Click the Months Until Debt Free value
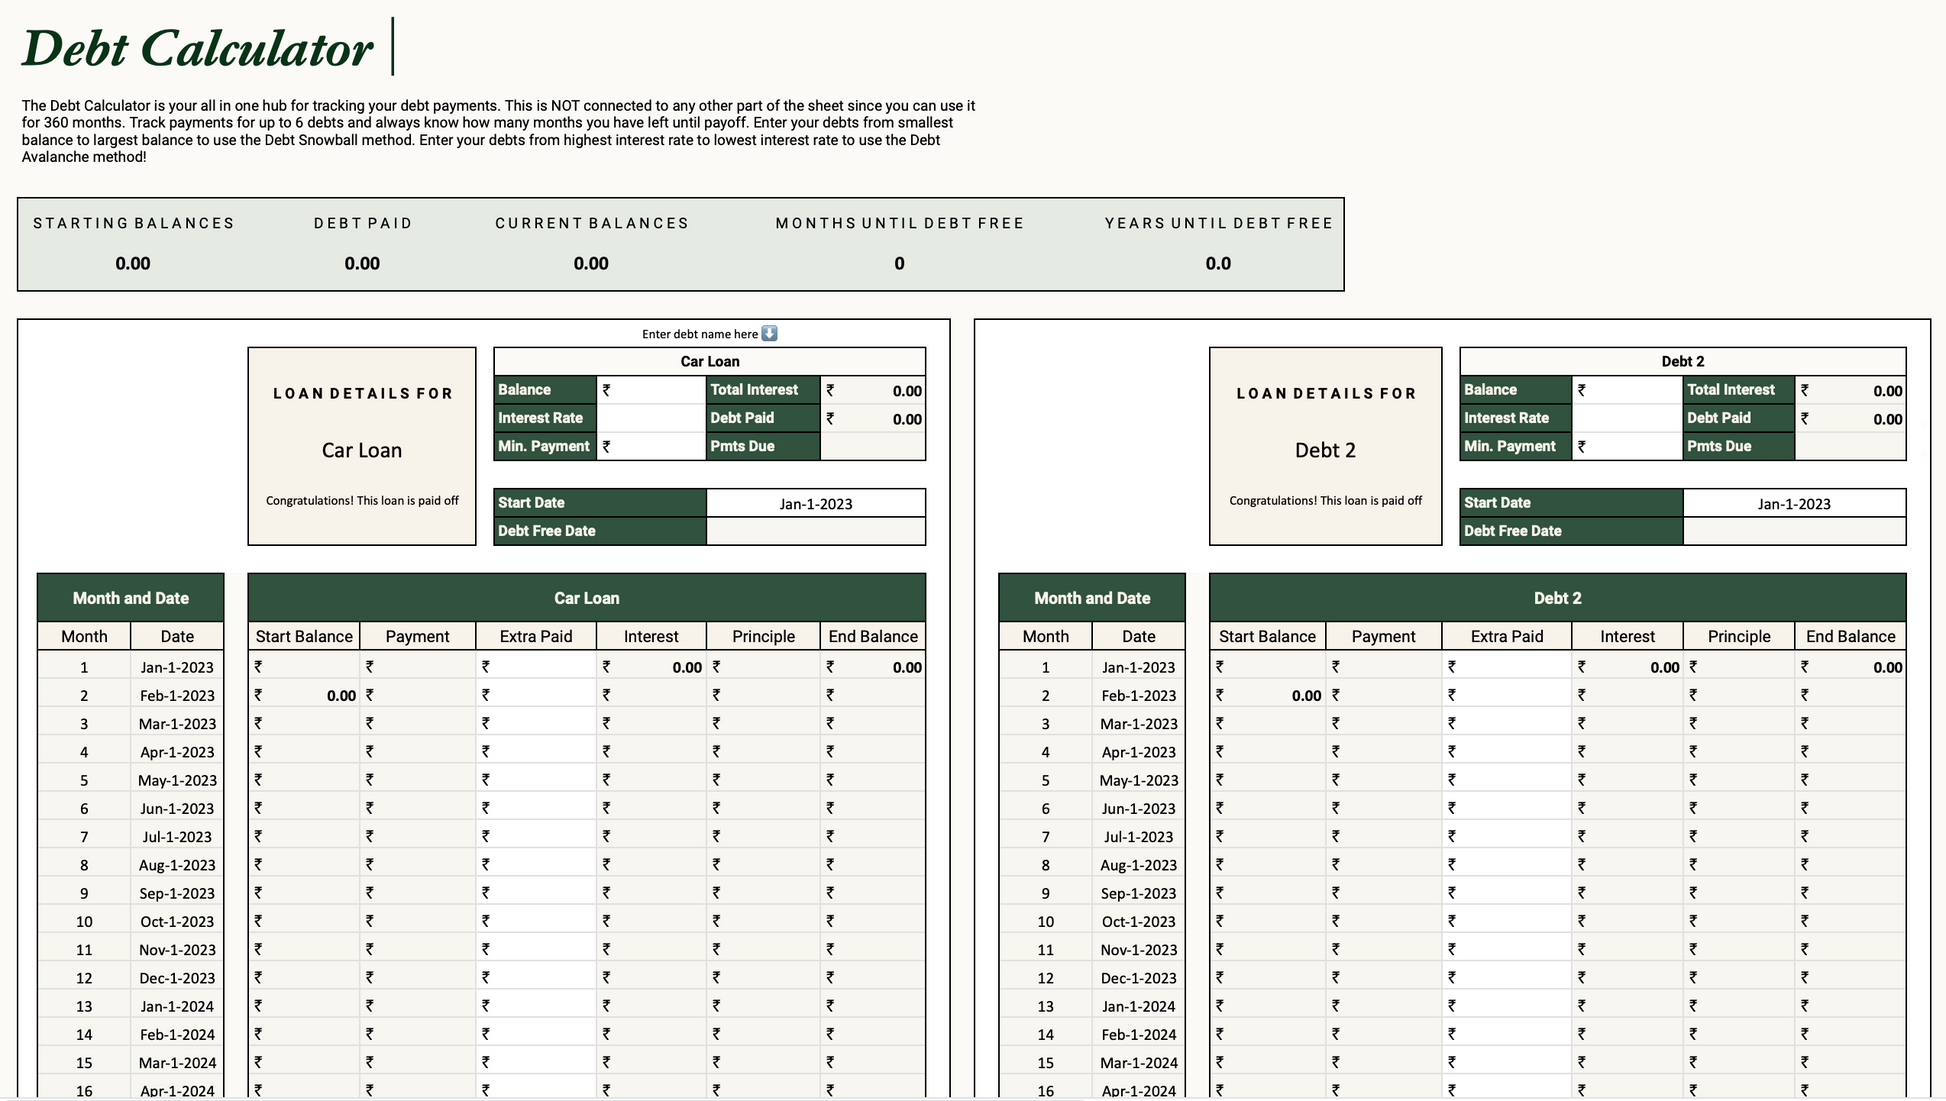 coord(899,264)
